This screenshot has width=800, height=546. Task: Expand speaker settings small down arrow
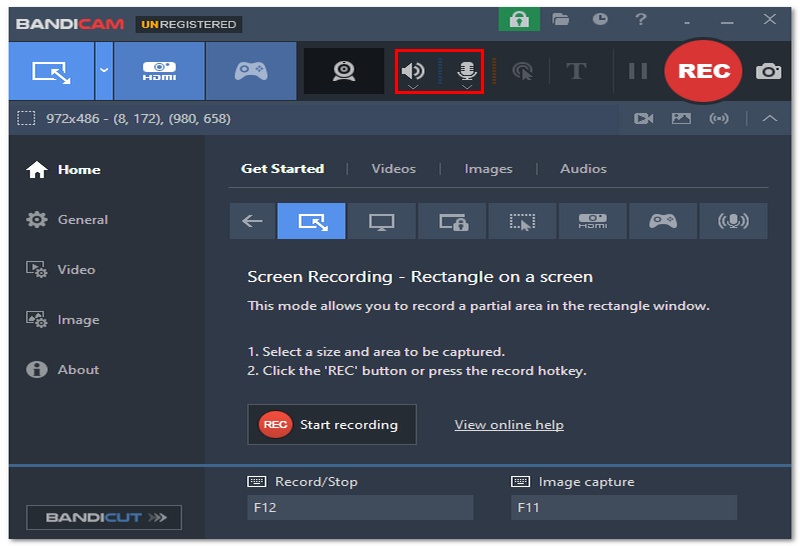(x=413, y=87)
